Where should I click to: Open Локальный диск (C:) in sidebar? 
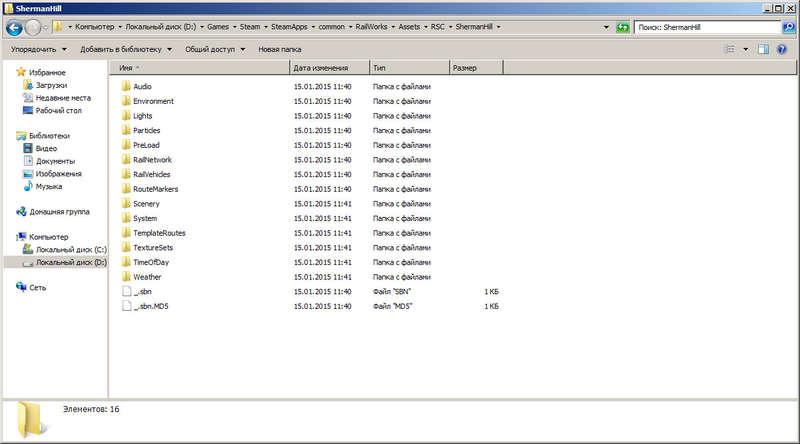[x=71, y=250]
